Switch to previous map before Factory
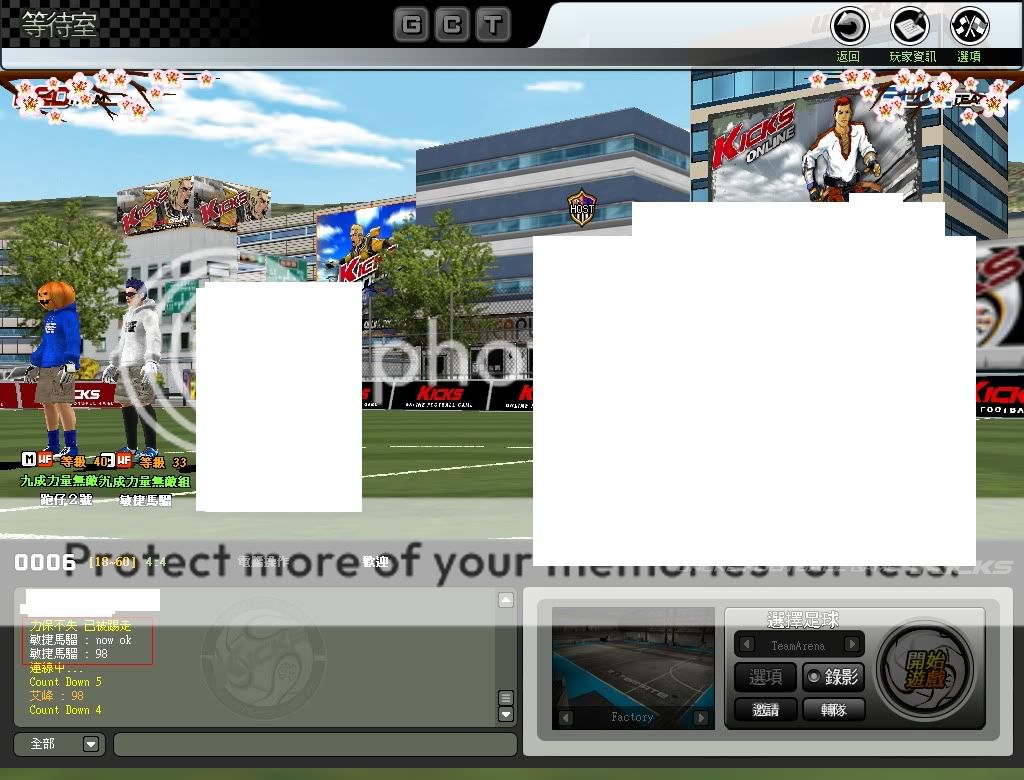 click(566, 717)
